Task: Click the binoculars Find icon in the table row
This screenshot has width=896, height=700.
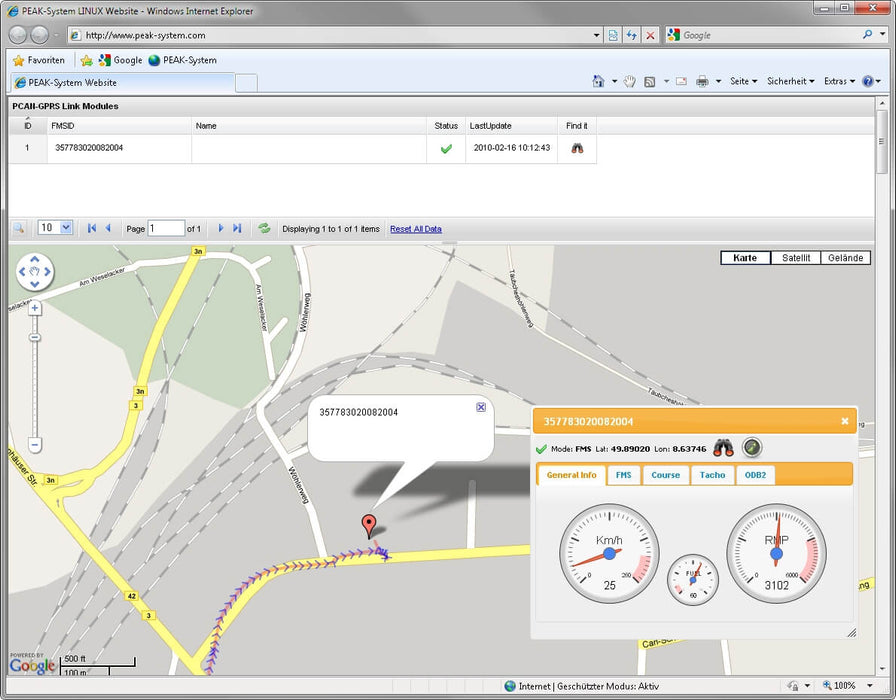Action: 578,147
